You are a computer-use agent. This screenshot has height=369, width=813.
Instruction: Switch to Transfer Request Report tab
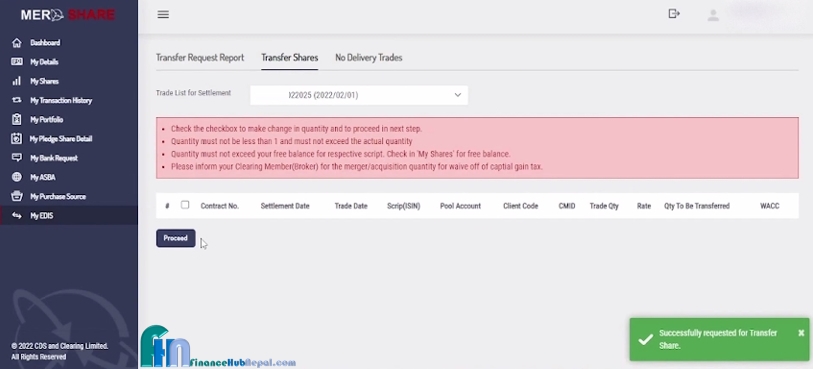[x=200, y=58]
